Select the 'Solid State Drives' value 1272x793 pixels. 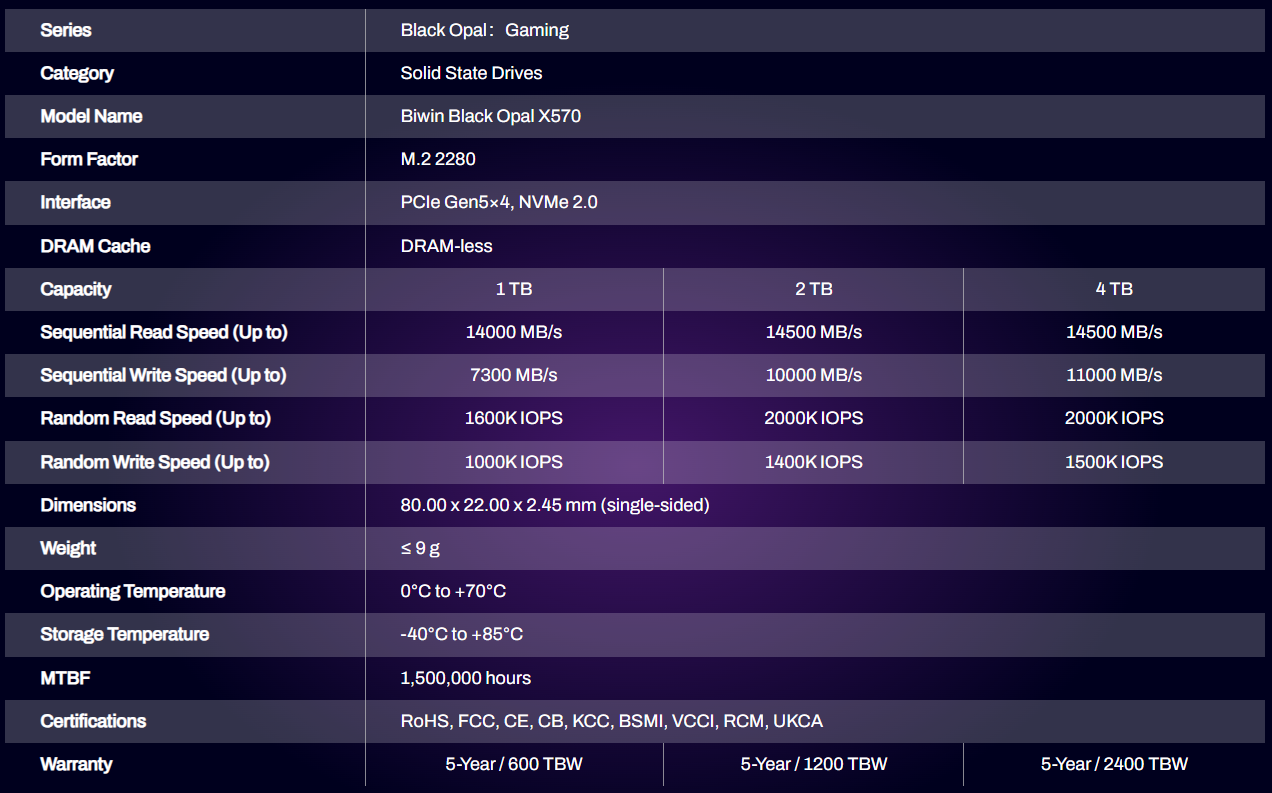(472, 73)
